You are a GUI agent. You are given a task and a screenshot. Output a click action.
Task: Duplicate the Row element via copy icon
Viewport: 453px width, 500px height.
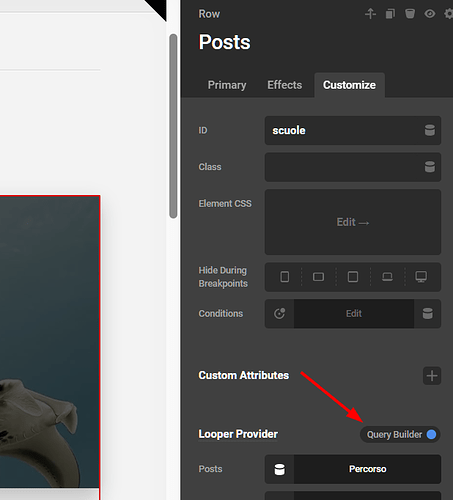390,14
